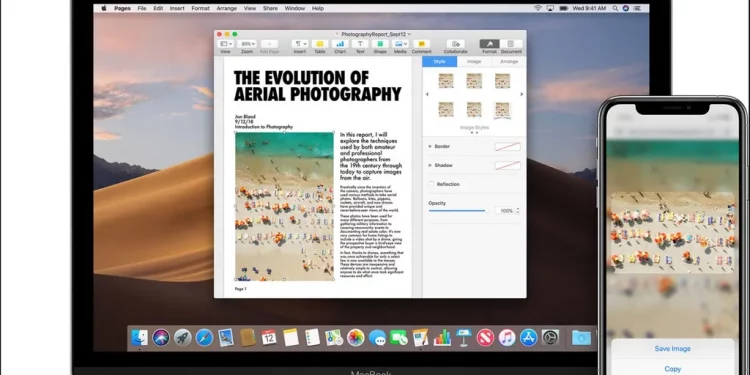Screen dimensions: 750x375
Task: Click the Shape toolbar icon
Action: (380, 44)
